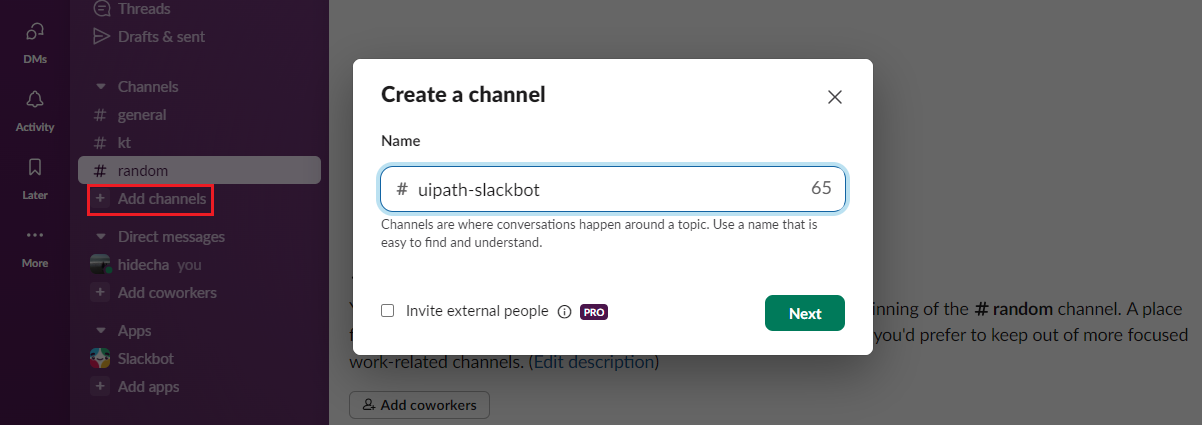Click the Threads icon
The image size is (1202, 425).
[100, 8]
